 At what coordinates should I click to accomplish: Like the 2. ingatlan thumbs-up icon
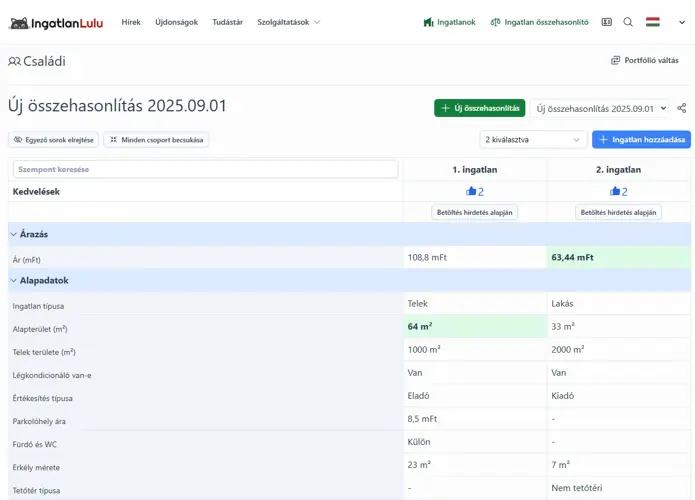click(x=614, y=191)
